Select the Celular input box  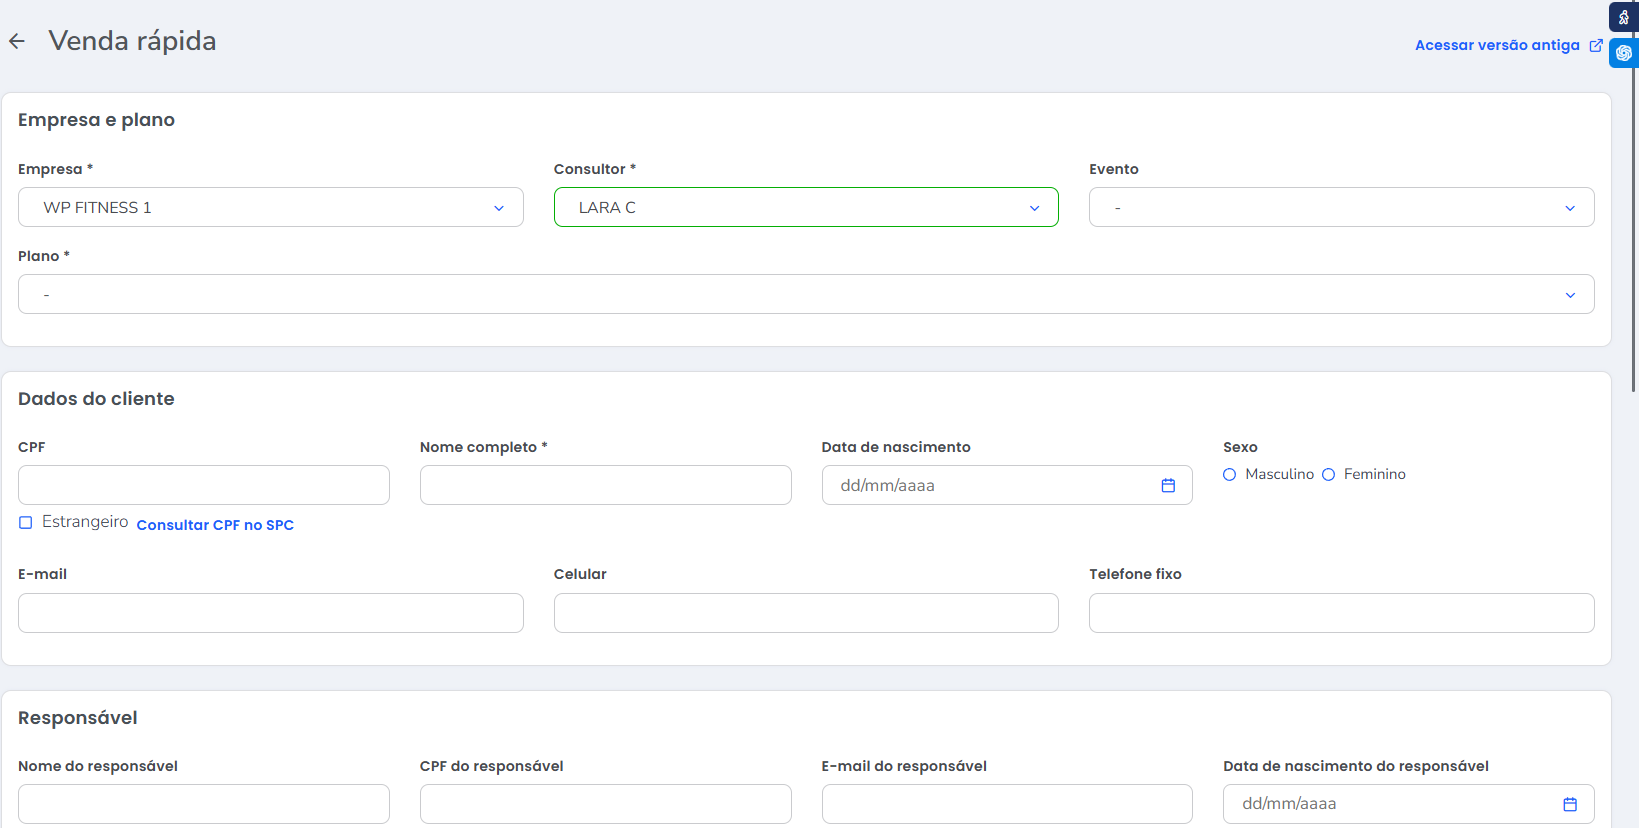(x=805, y=613)
